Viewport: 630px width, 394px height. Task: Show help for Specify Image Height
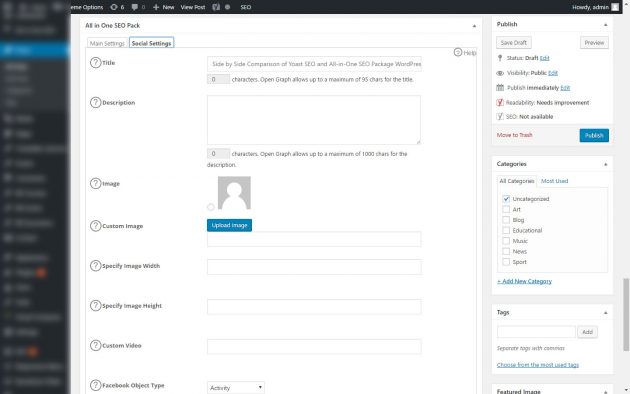95,305
